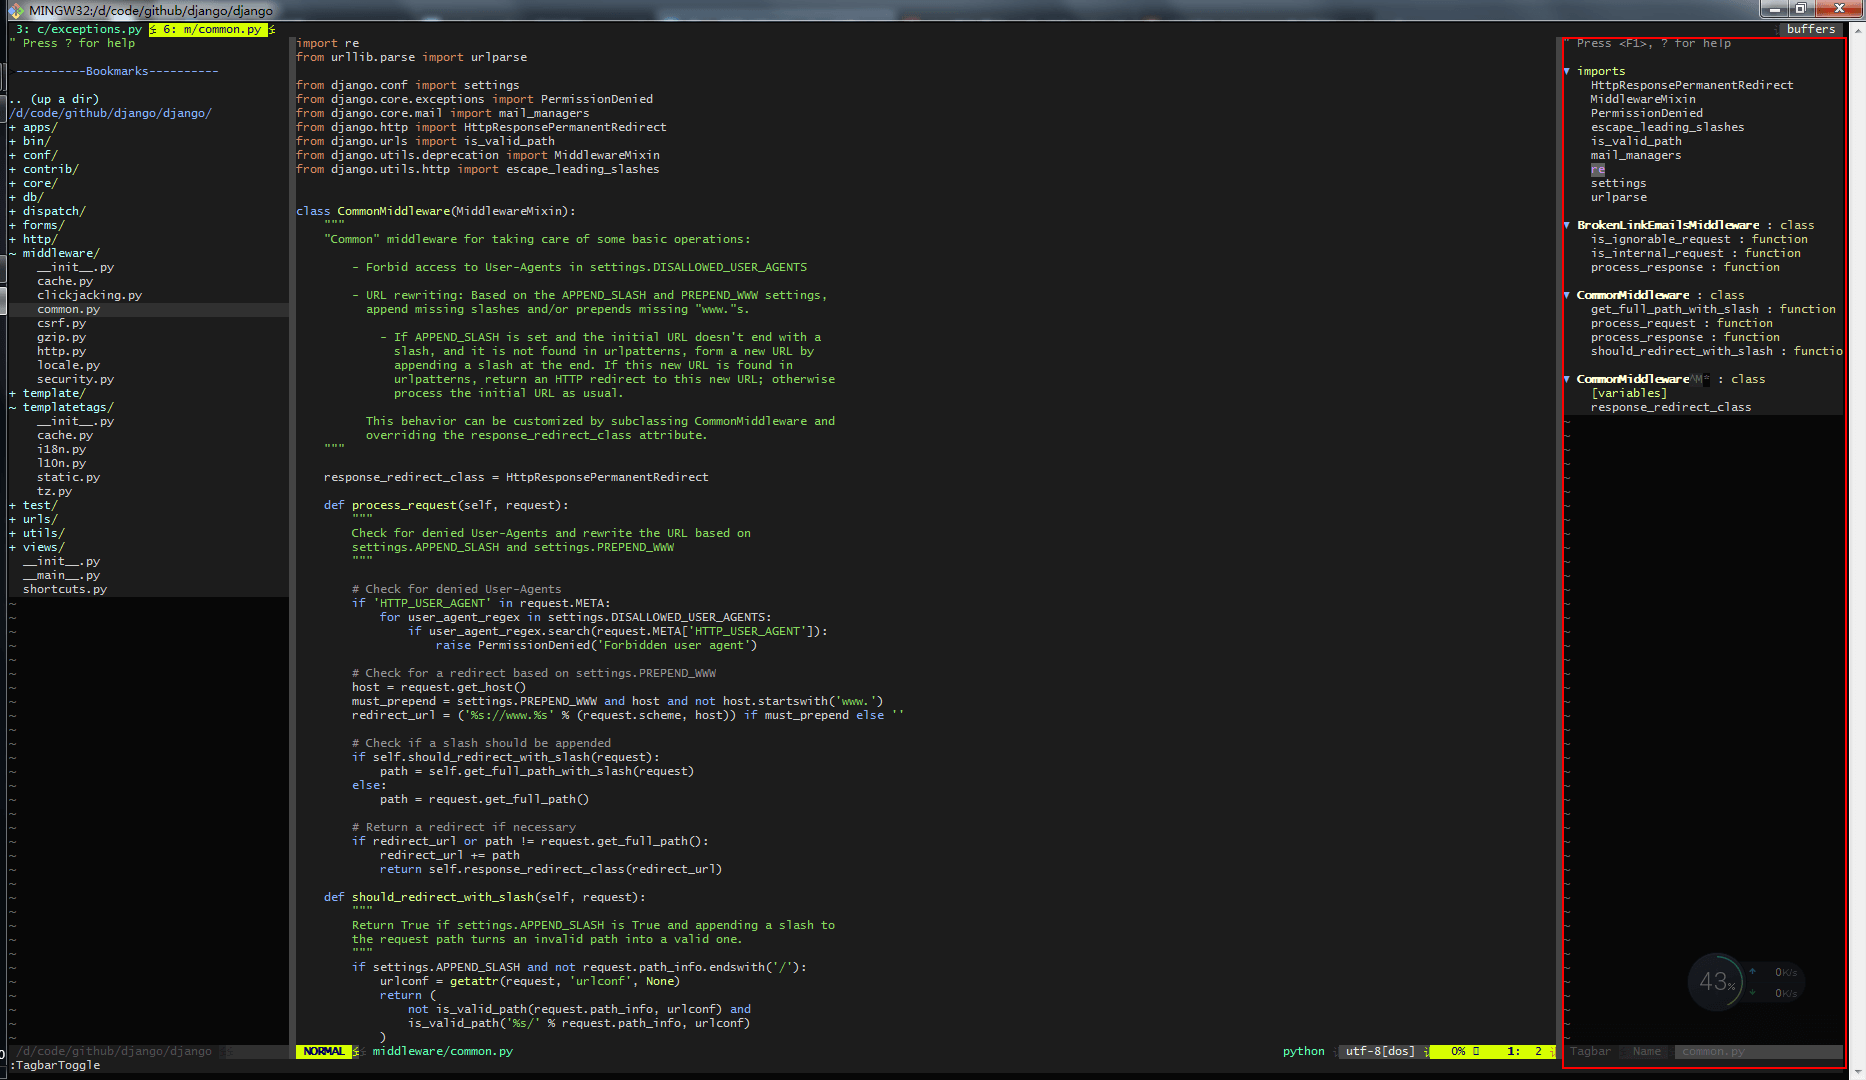Collapse the middleware/ folder
The image size is (1866, 1080).
tap(54, 253)
